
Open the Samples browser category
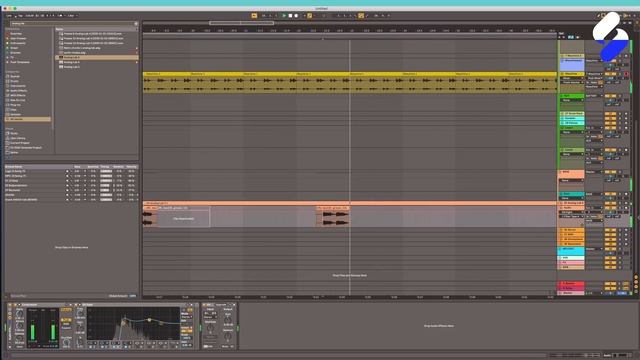tap(16, 114)
